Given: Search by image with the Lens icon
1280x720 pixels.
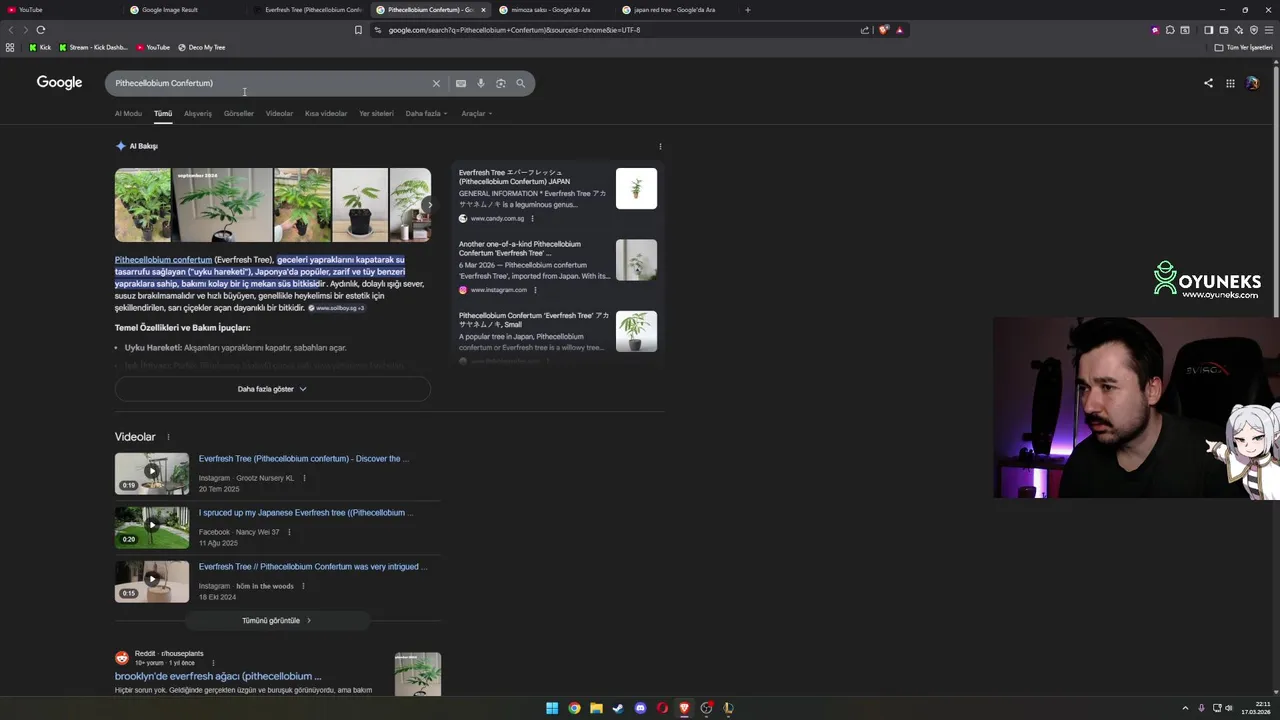Looking at the screenshot, I should point(501,83).
